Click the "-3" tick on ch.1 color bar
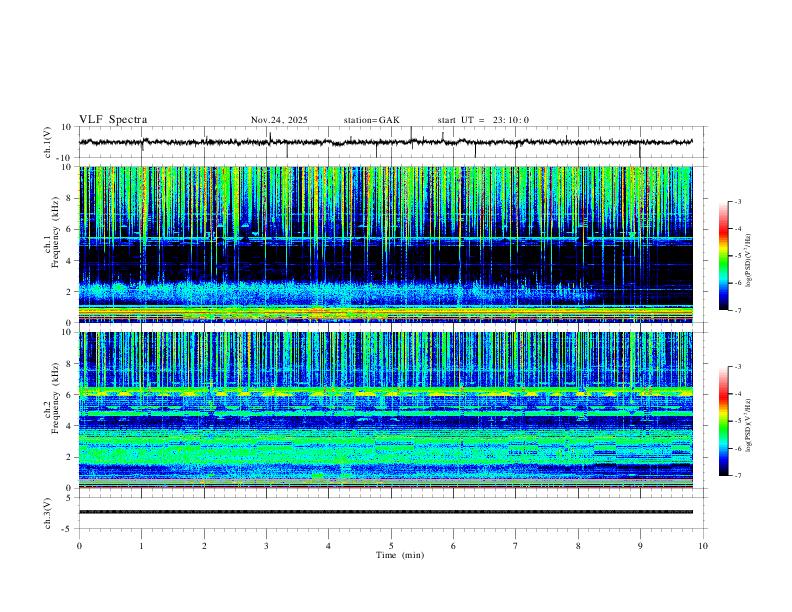The width and height of the screenshot is (792, 612). pyautogui.click(x=737, y=201)
